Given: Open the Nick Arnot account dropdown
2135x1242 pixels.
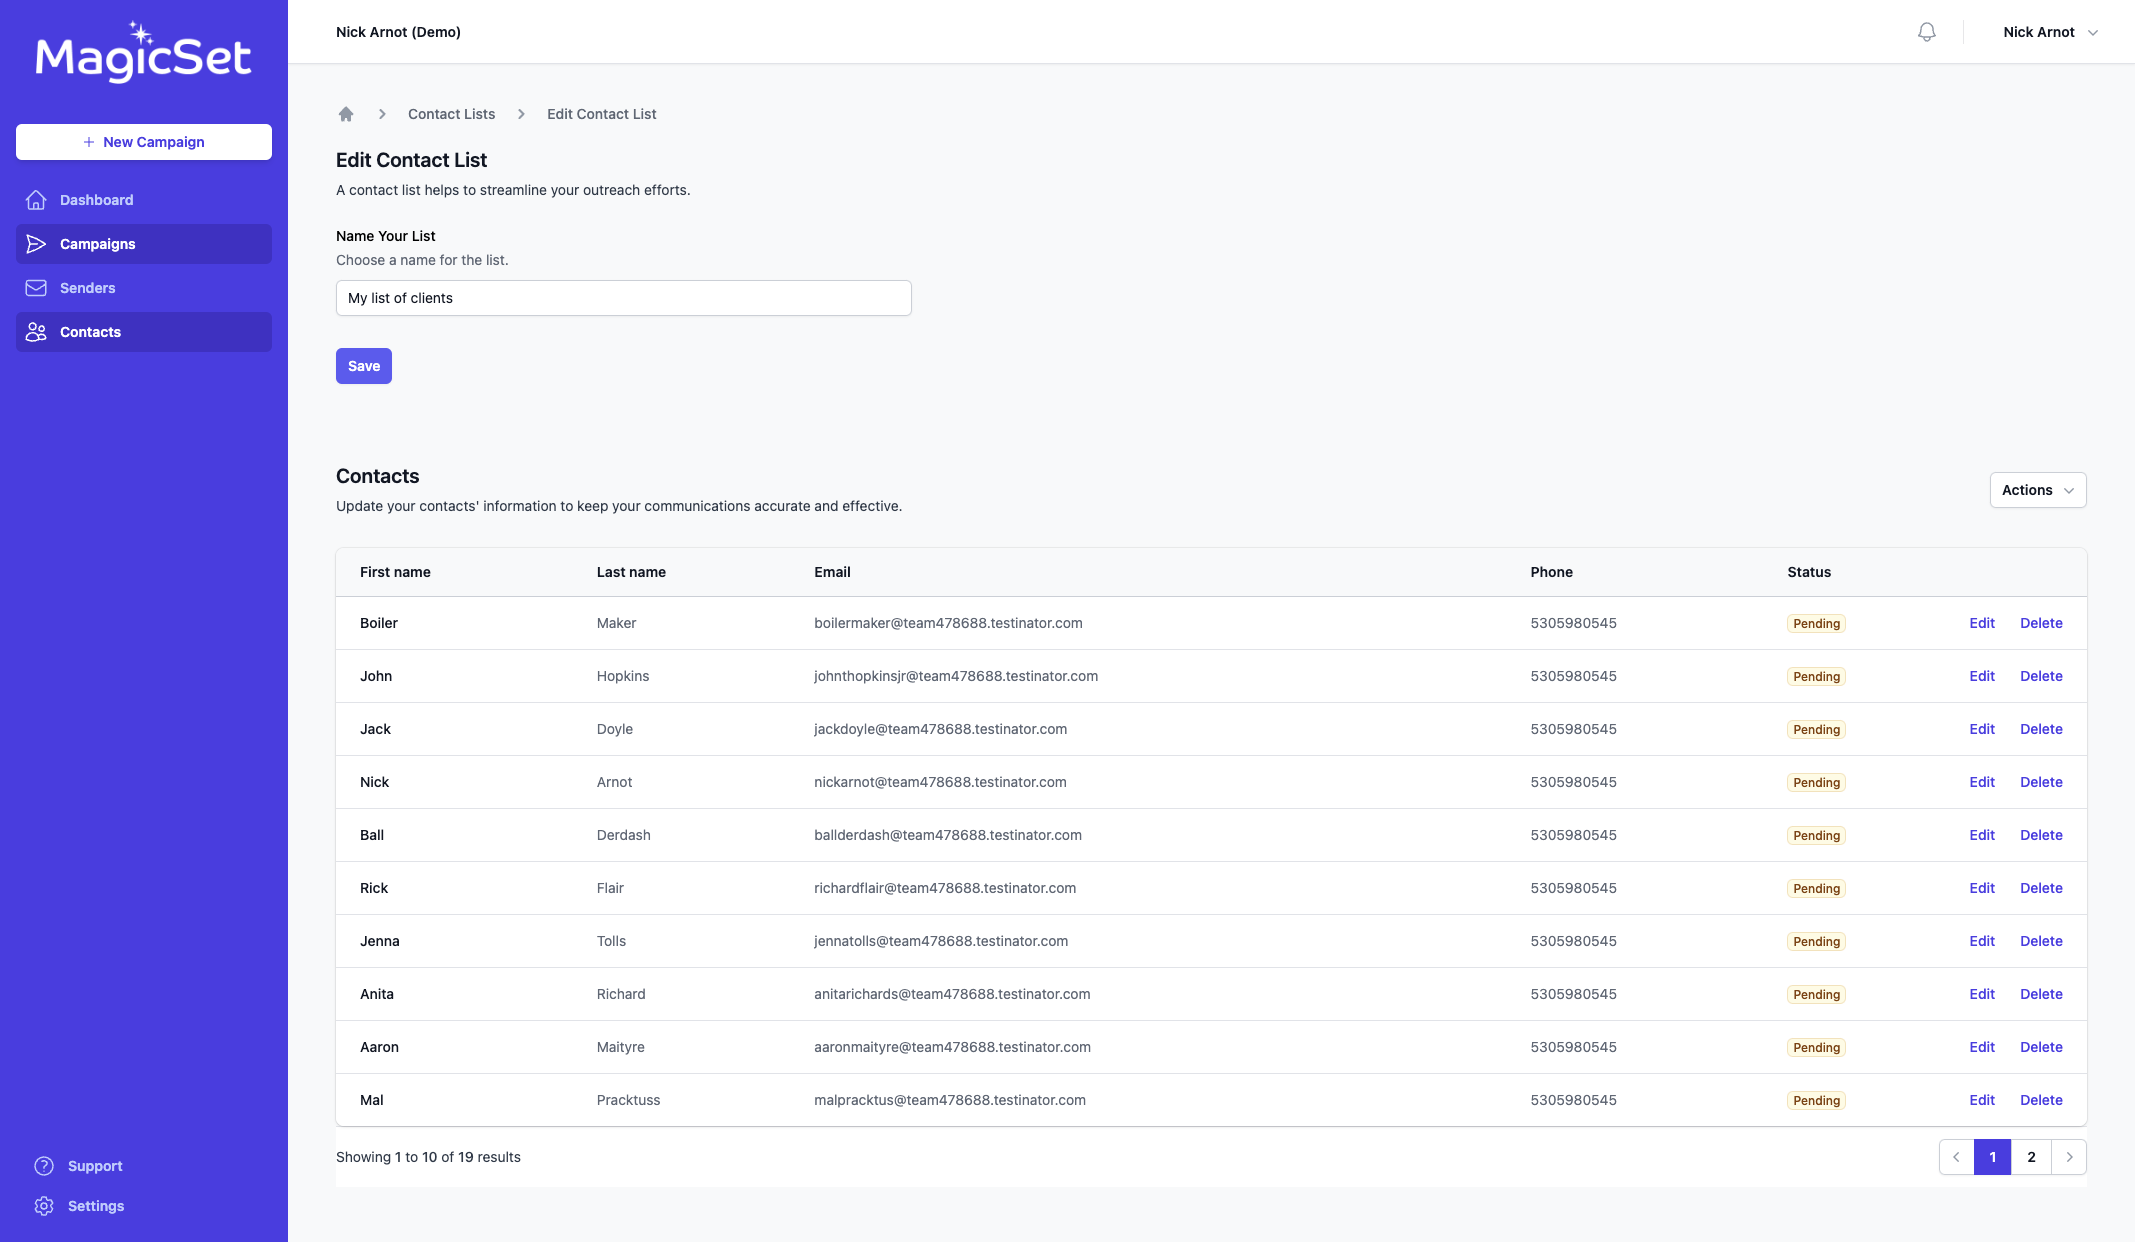Looking at the screenshot, I should [2050, 32].
